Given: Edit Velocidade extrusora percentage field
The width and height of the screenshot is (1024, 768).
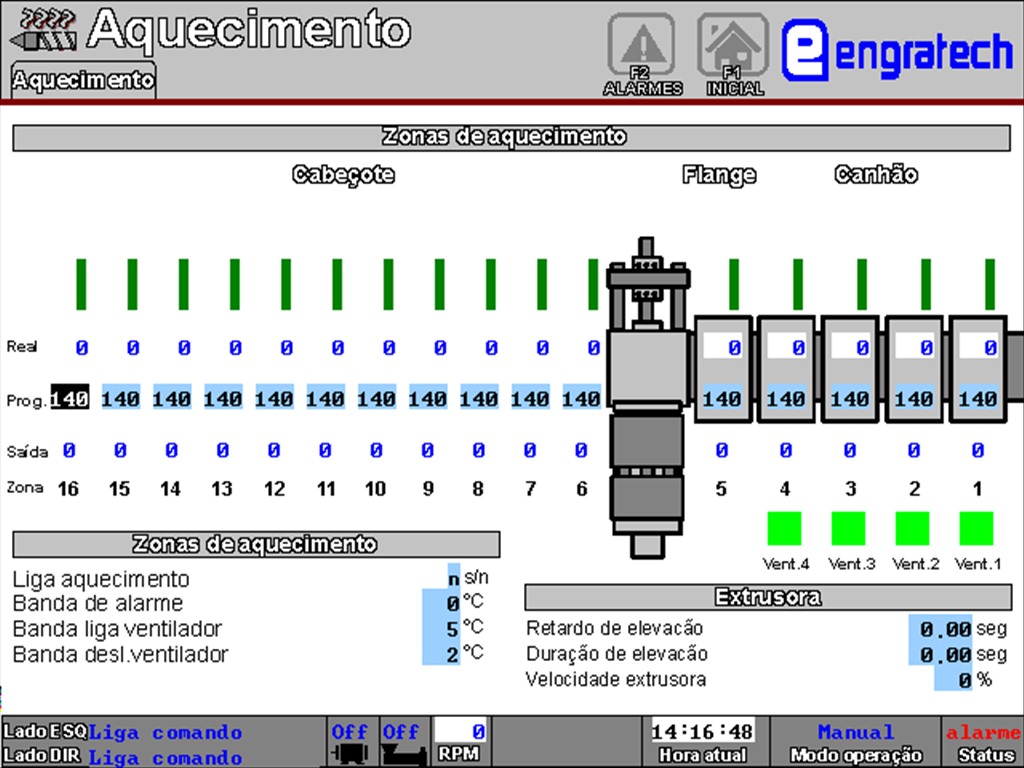Looking at the screenshot, I should pyautogui.click(x=953, y=680).
